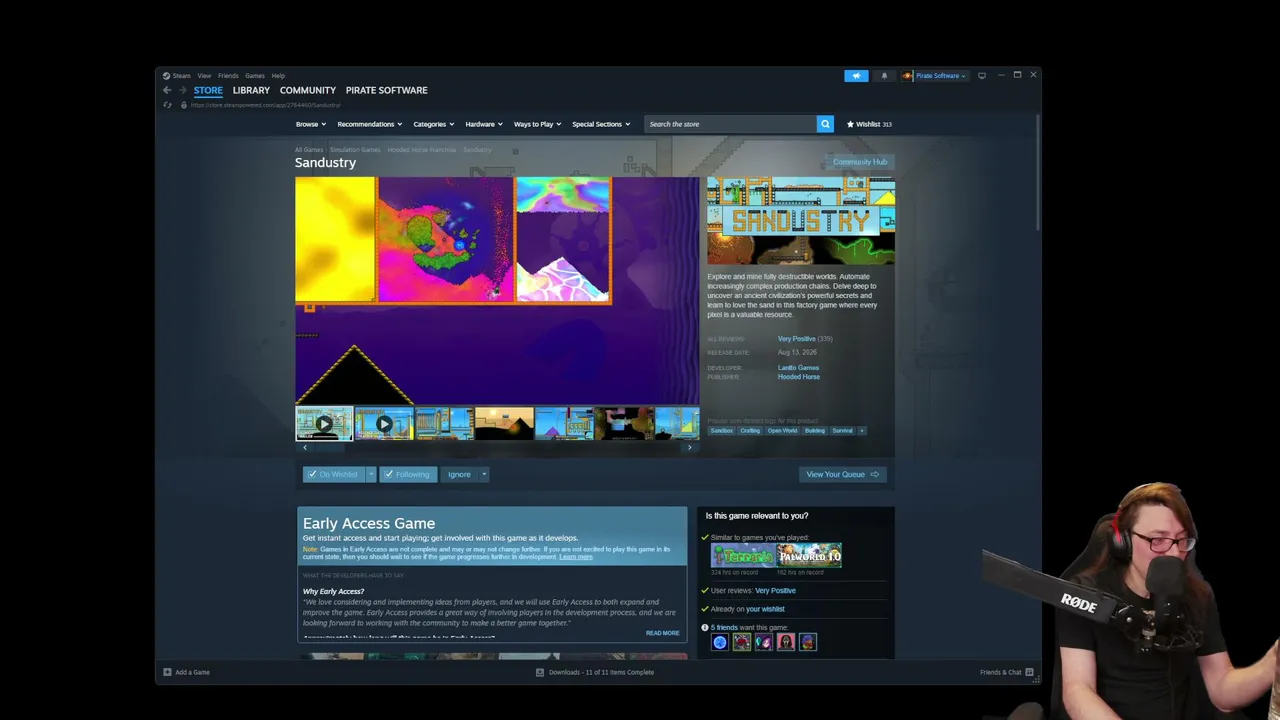Image resolution: width=1280 pixels, height=720 pixels.
Task: Click the Pirate Software profile avatar
Action: click(908, 76)
